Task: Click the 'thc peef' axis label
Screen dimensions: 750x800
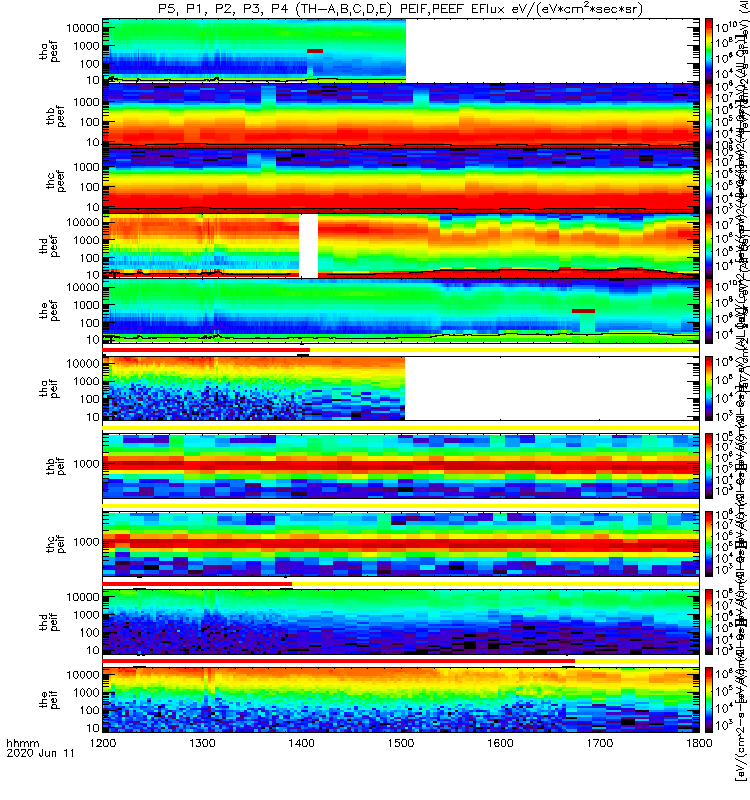Action: click(56, 181)
